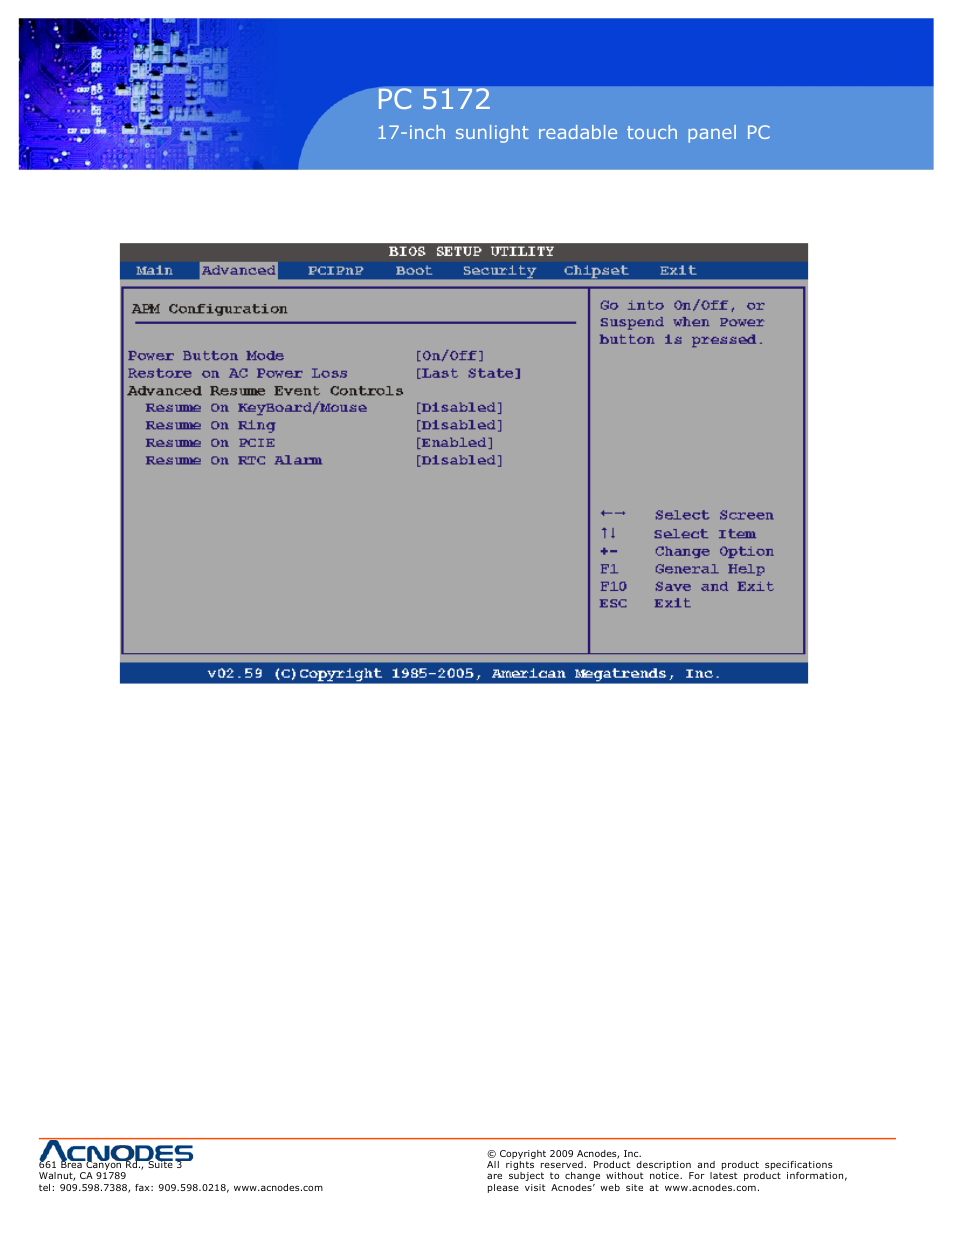Viewport: 954px width, 1235px height.
Task: Click the ESC Exit hint
Action: (x=645, y=604)
